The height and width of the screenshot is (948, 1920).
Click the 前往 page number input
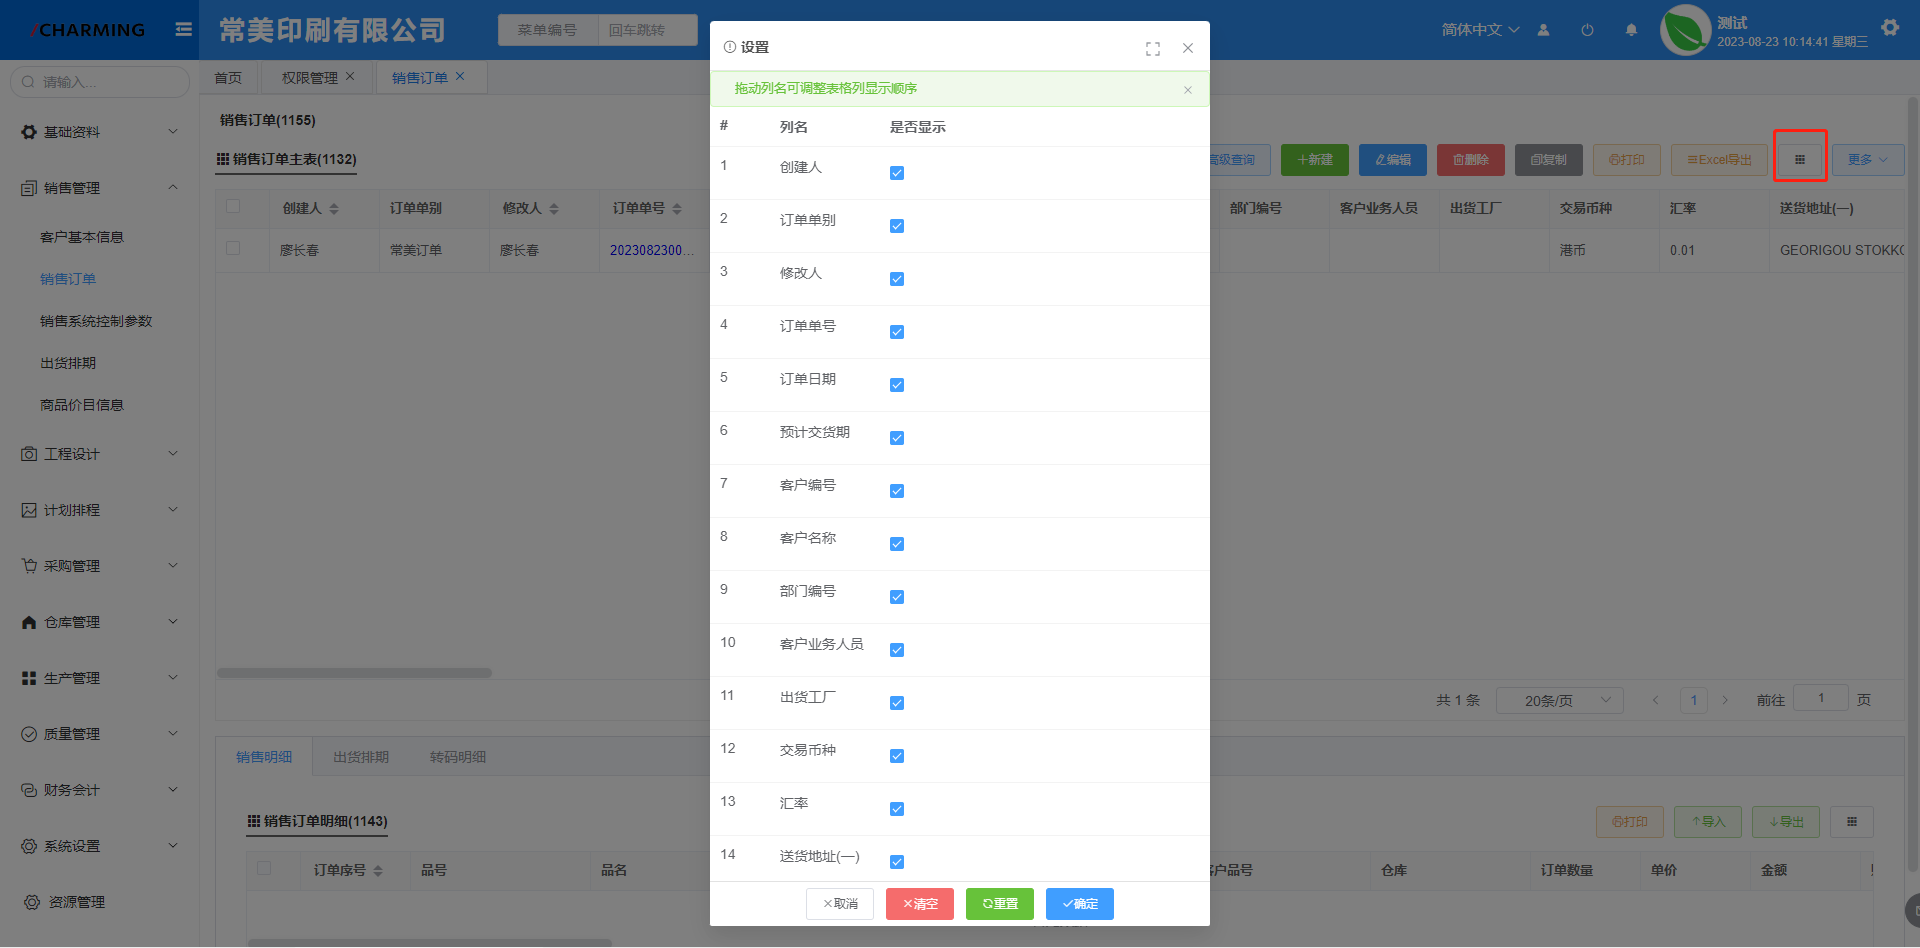click(x=1821, y=698)
